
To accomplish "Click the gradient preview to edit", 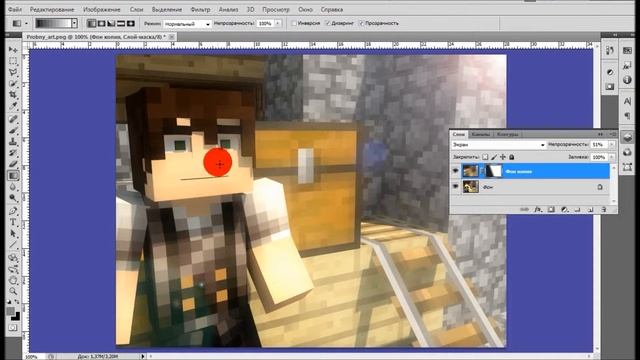I will pyautogui.click(x=53, y=24).
